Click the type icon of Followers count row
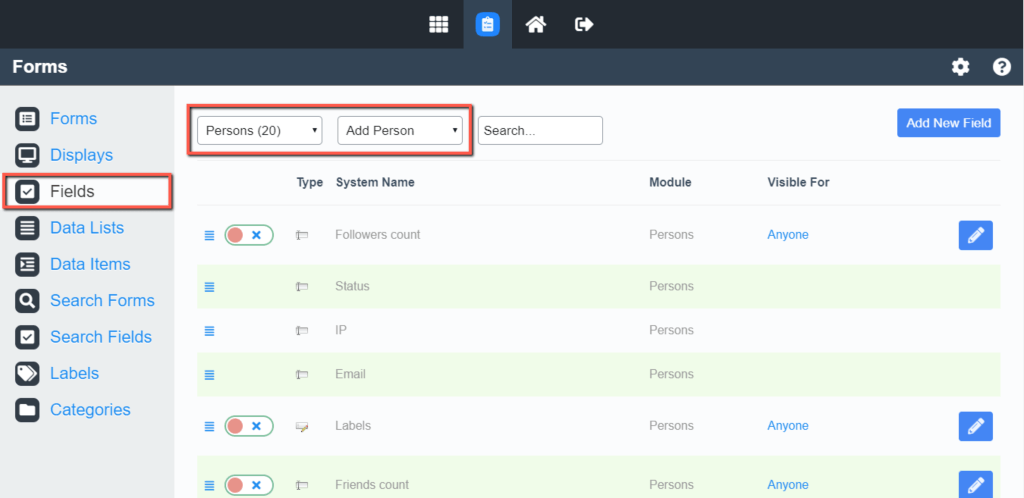Viewport: 1024px width, 498px height. pyautogui.click(x=302, y=236)
